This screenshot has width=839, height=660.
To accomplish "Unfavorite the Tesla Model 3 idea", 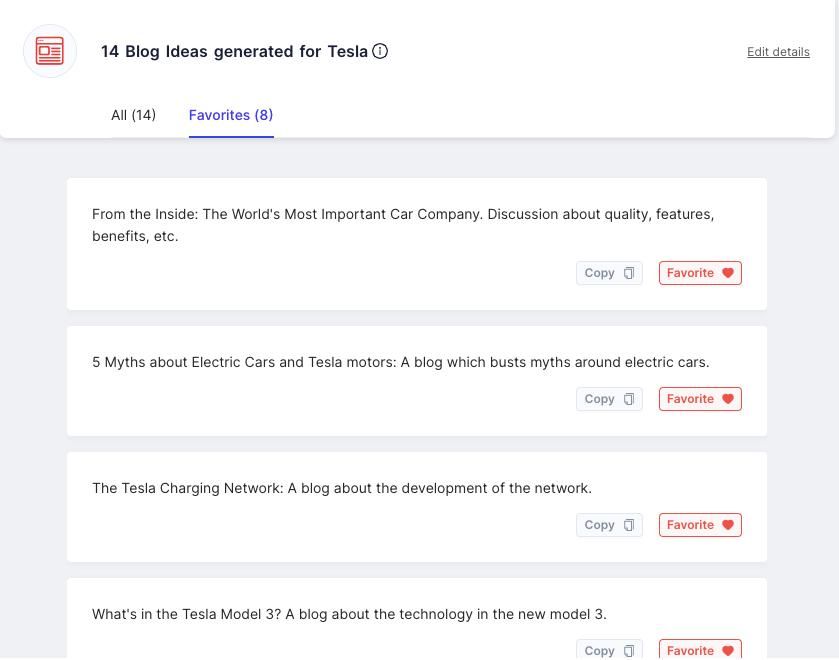I will click(700, 650).
